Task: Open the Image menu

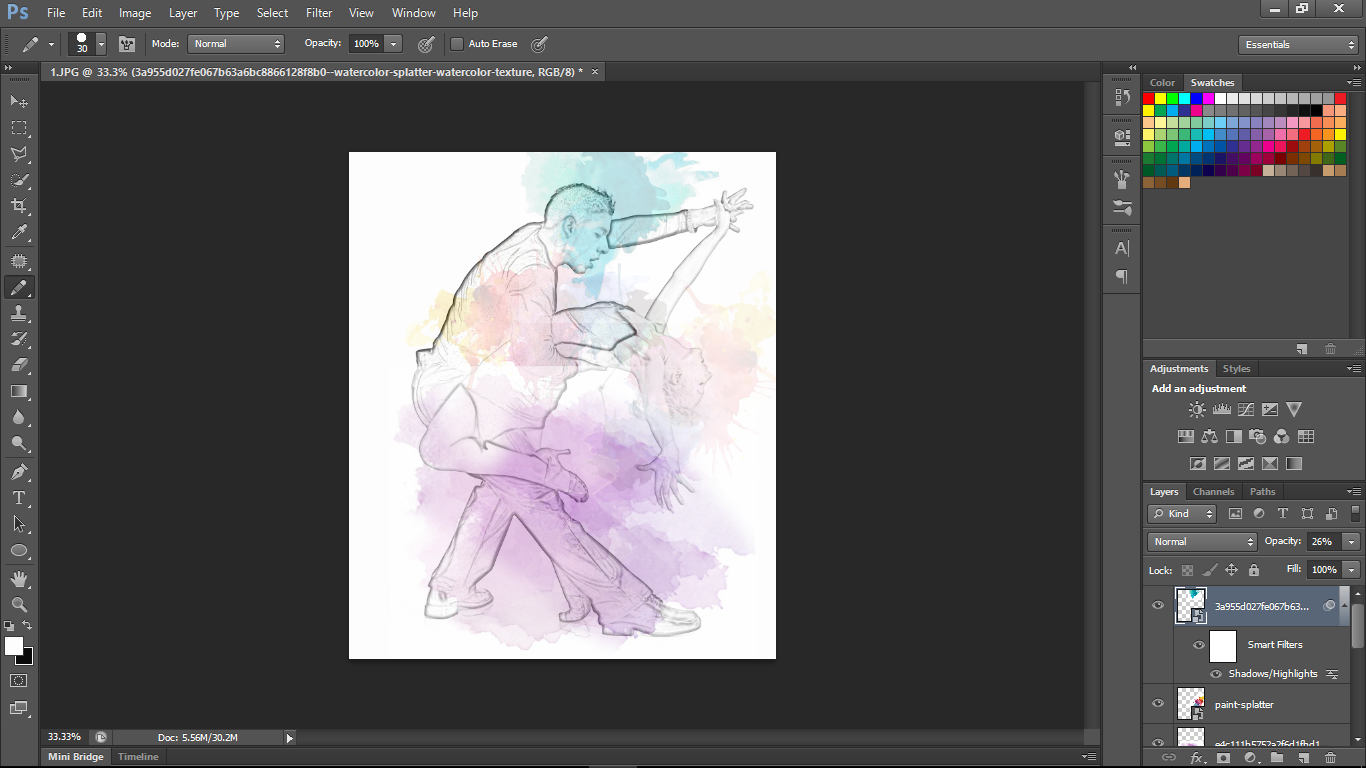Action: pyautogui.click(x=135, y=13)
